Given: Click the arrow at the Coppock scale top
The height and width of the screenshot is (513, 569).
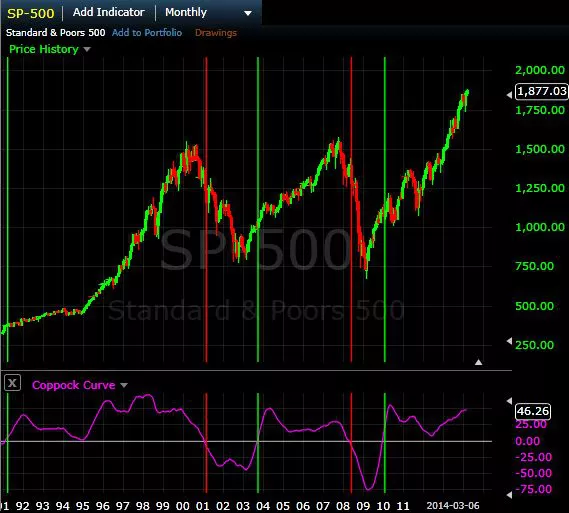Looking at the screenshot, I should 509,401.
